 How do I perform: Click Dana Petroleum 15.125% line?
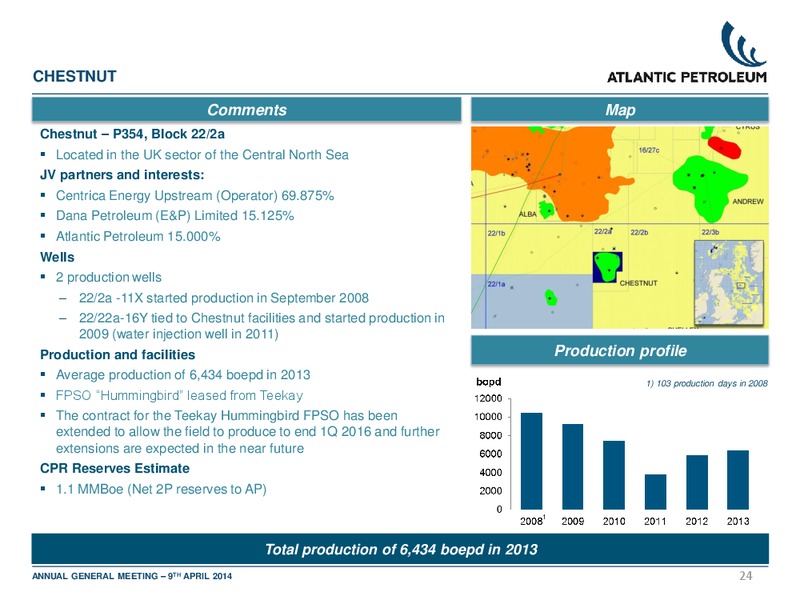point(175,216)
